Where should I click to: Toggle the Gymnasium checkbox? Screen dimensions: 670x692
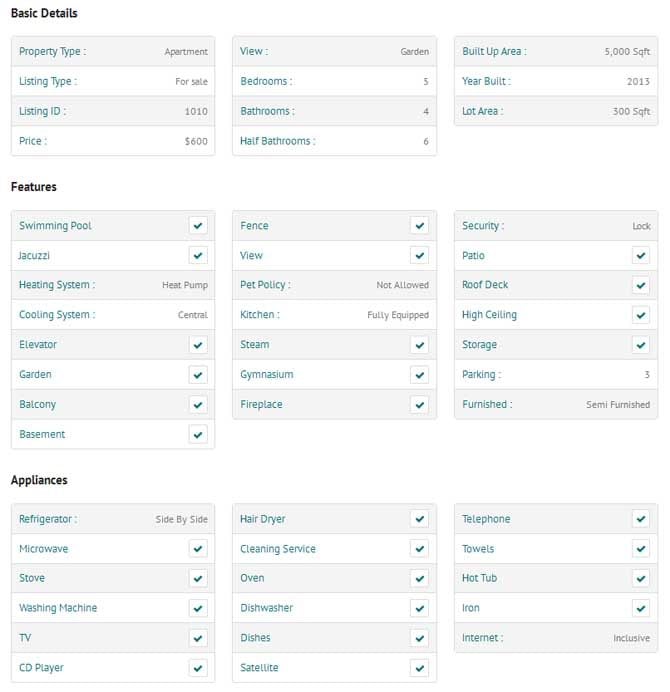click(419, 375)
